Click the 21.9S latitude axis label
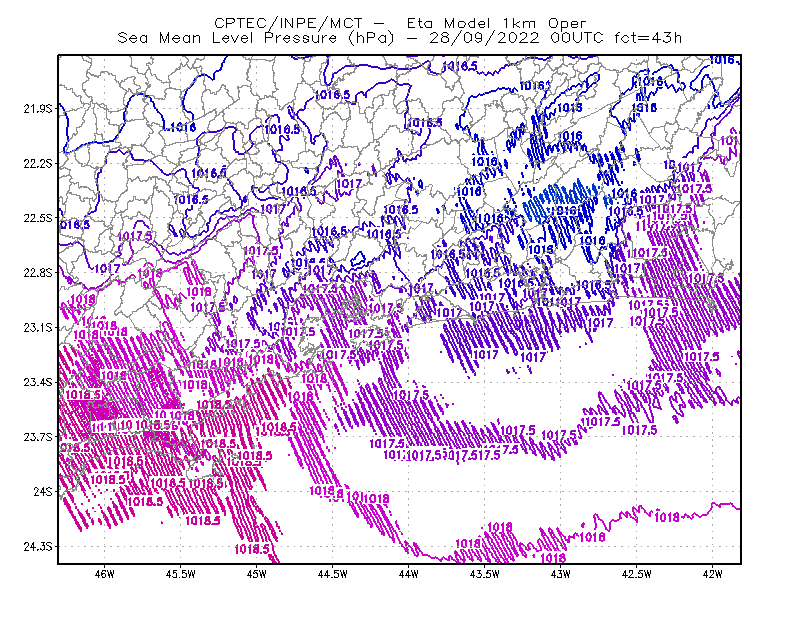Image resolution: width=800 pixels, height=618 pixels. click(x=38, y=109)
